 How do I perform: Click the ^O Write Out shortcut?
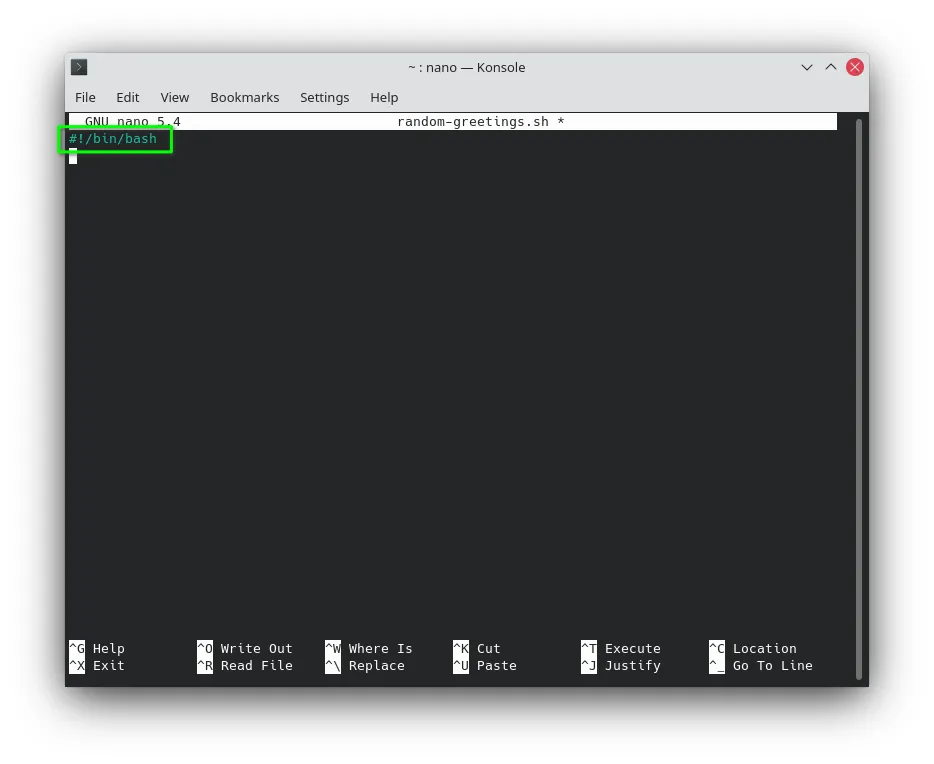tap(245, 648)
